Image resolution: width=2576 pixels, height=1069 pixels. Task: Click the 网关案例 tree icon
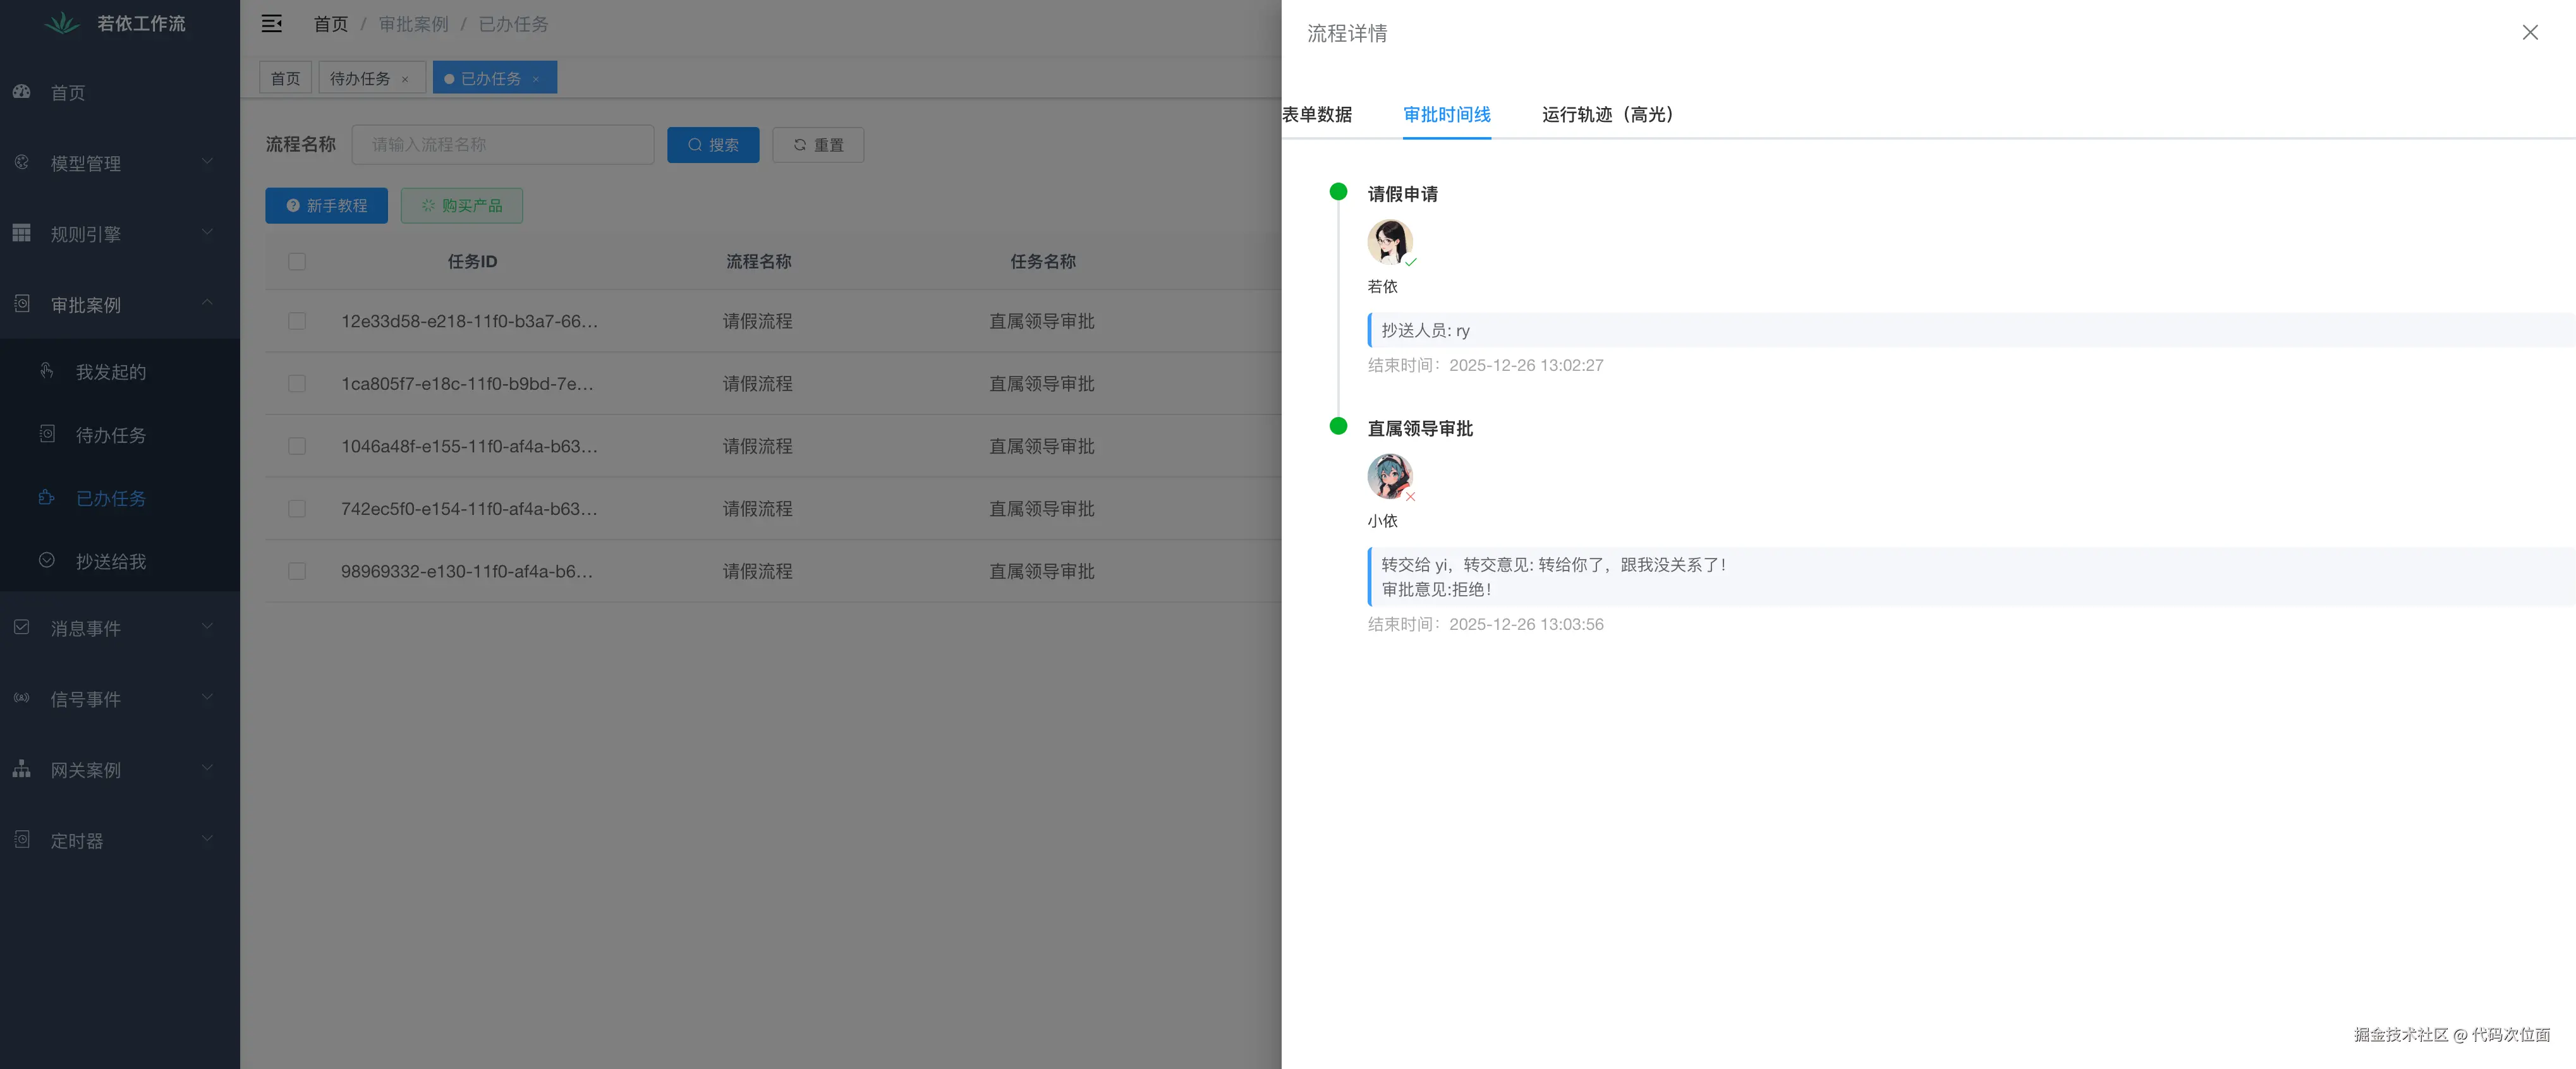(22, 769)
